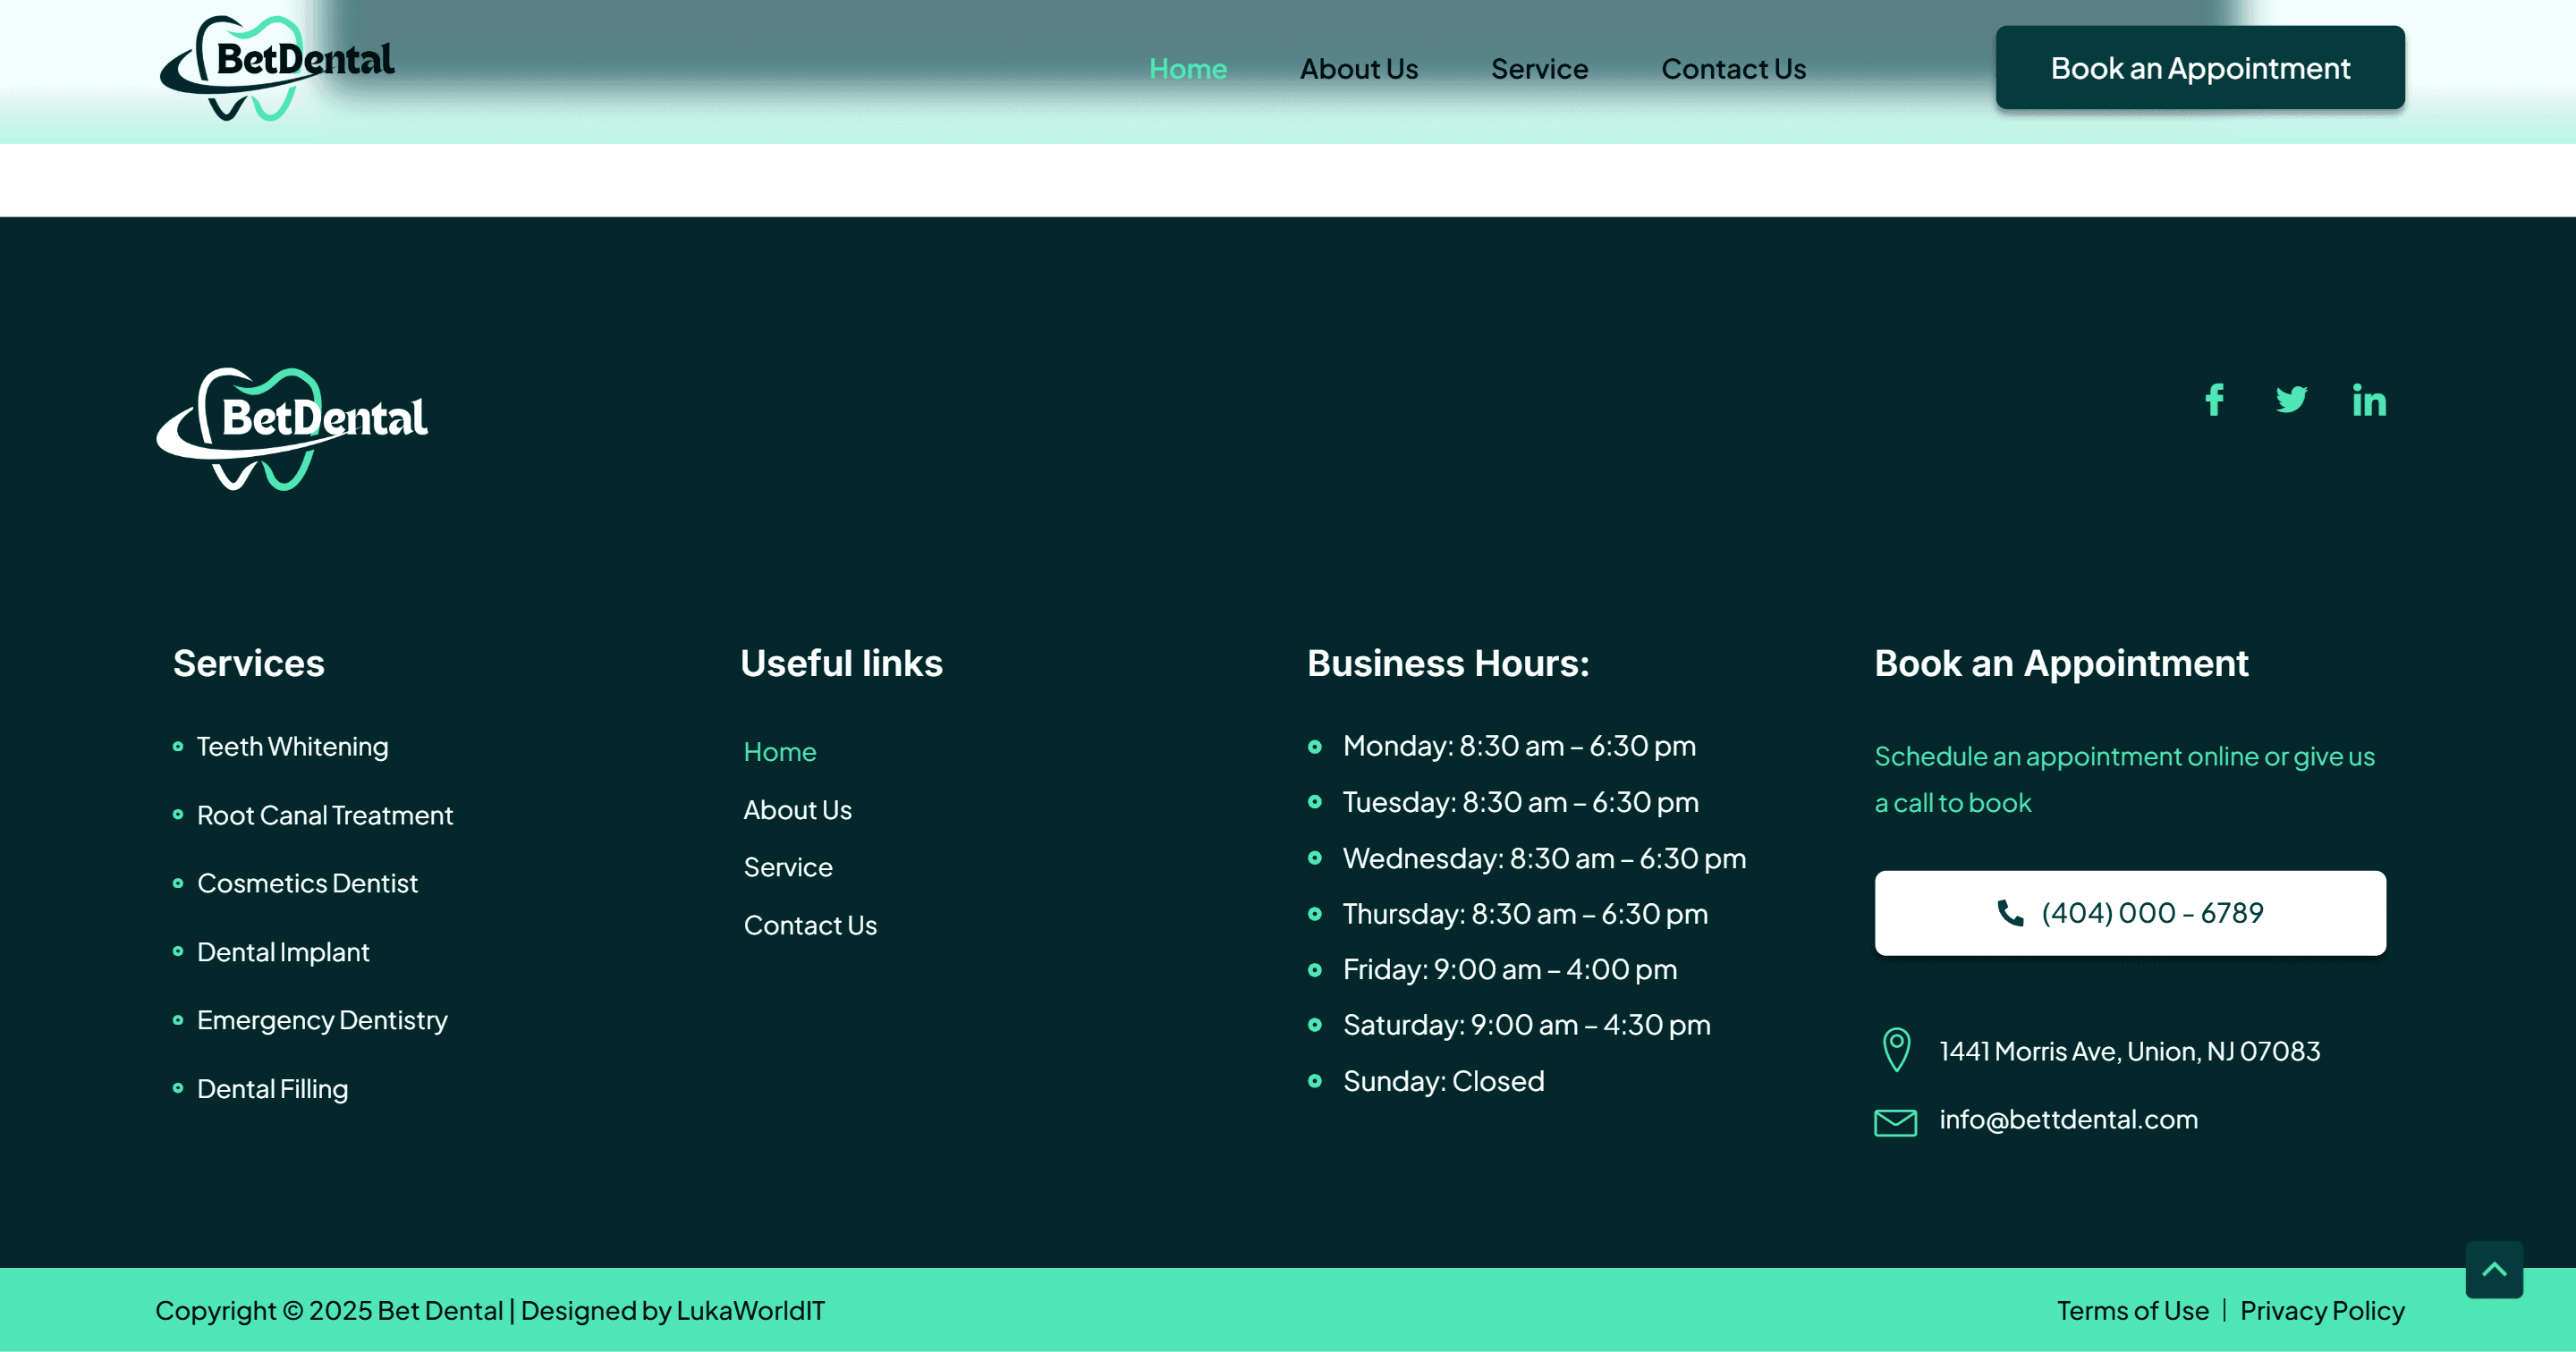Click the white BetDental footer logo
The height and width of the screenshot is (1352, 2576).
[292, 429]
